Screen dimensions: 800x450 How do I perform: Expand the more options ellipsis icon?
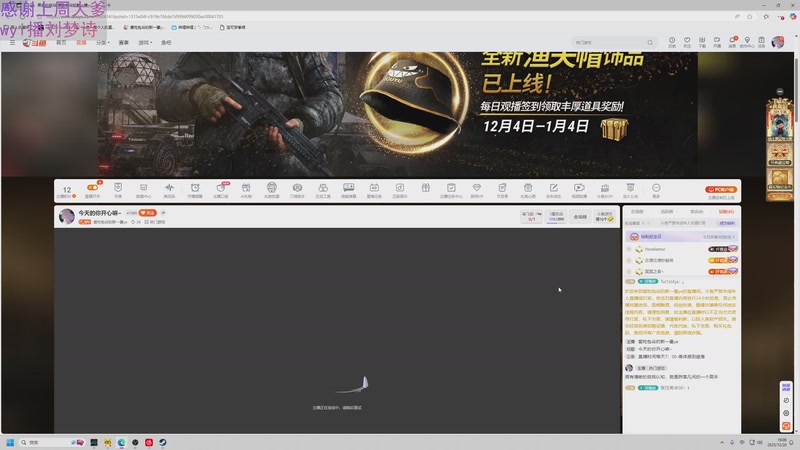(656, 188)
